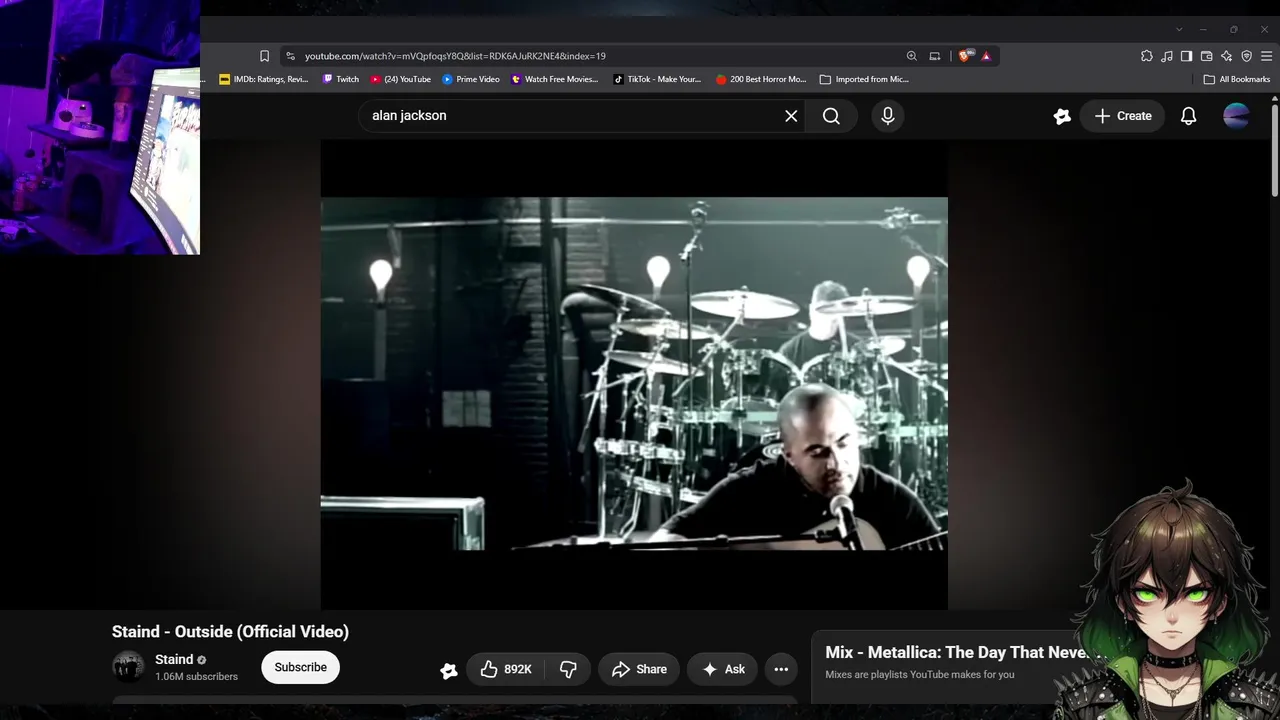Open the Brave Rewards triangle icon

(986, 56)
